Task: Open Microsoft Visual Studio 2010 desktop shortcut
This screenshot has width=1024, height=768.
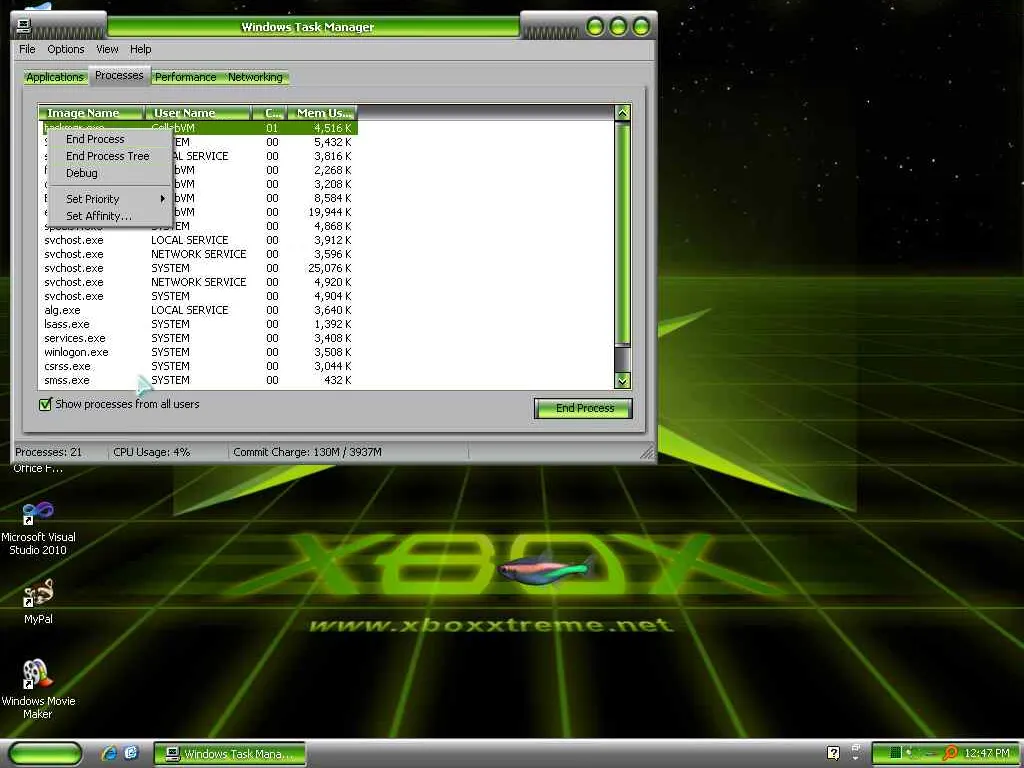Action: (38, 528)
